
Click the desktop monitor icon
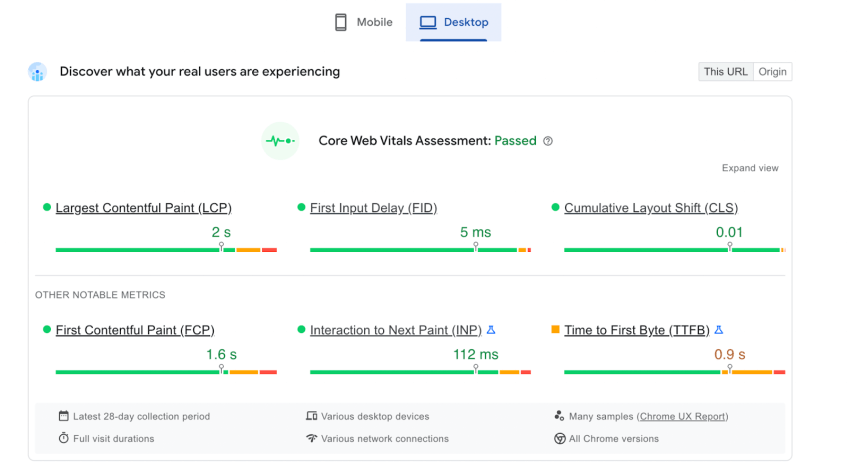(x=428, y=23)
